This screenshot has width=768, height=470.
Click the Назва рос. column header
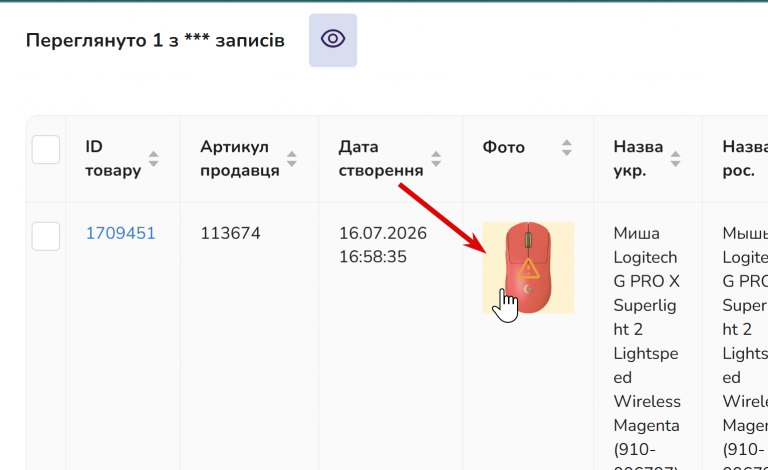coord(744,159)
